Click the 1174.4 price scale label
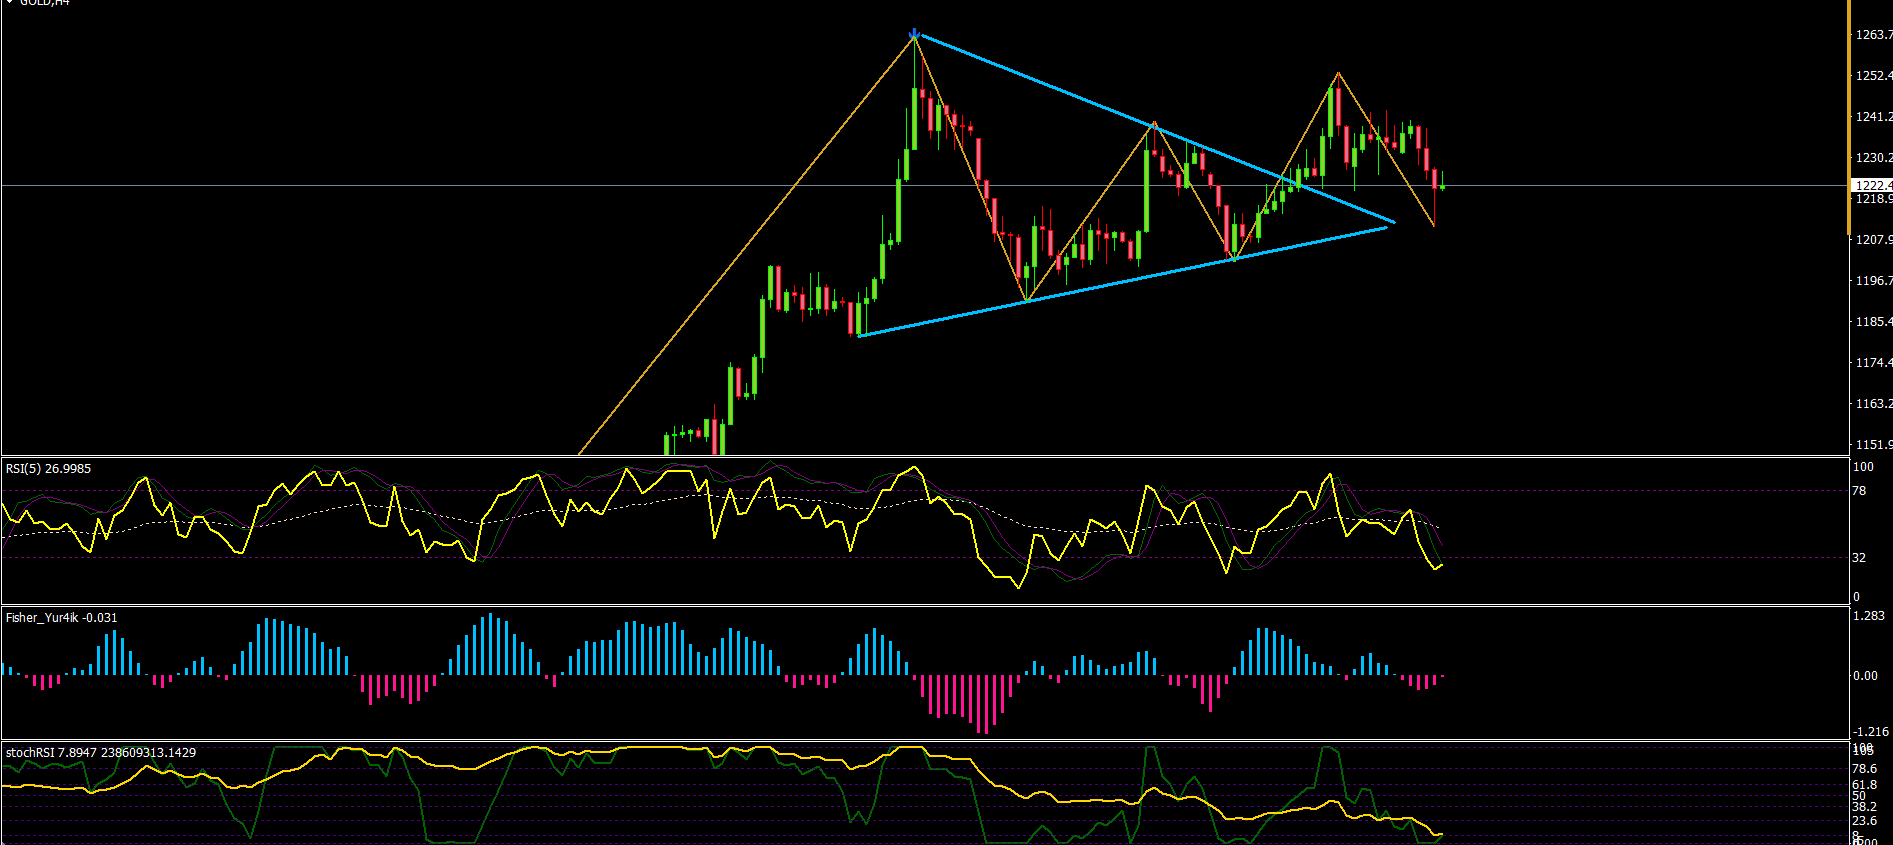This screenshot has width=1893, height=845. 1874,363
